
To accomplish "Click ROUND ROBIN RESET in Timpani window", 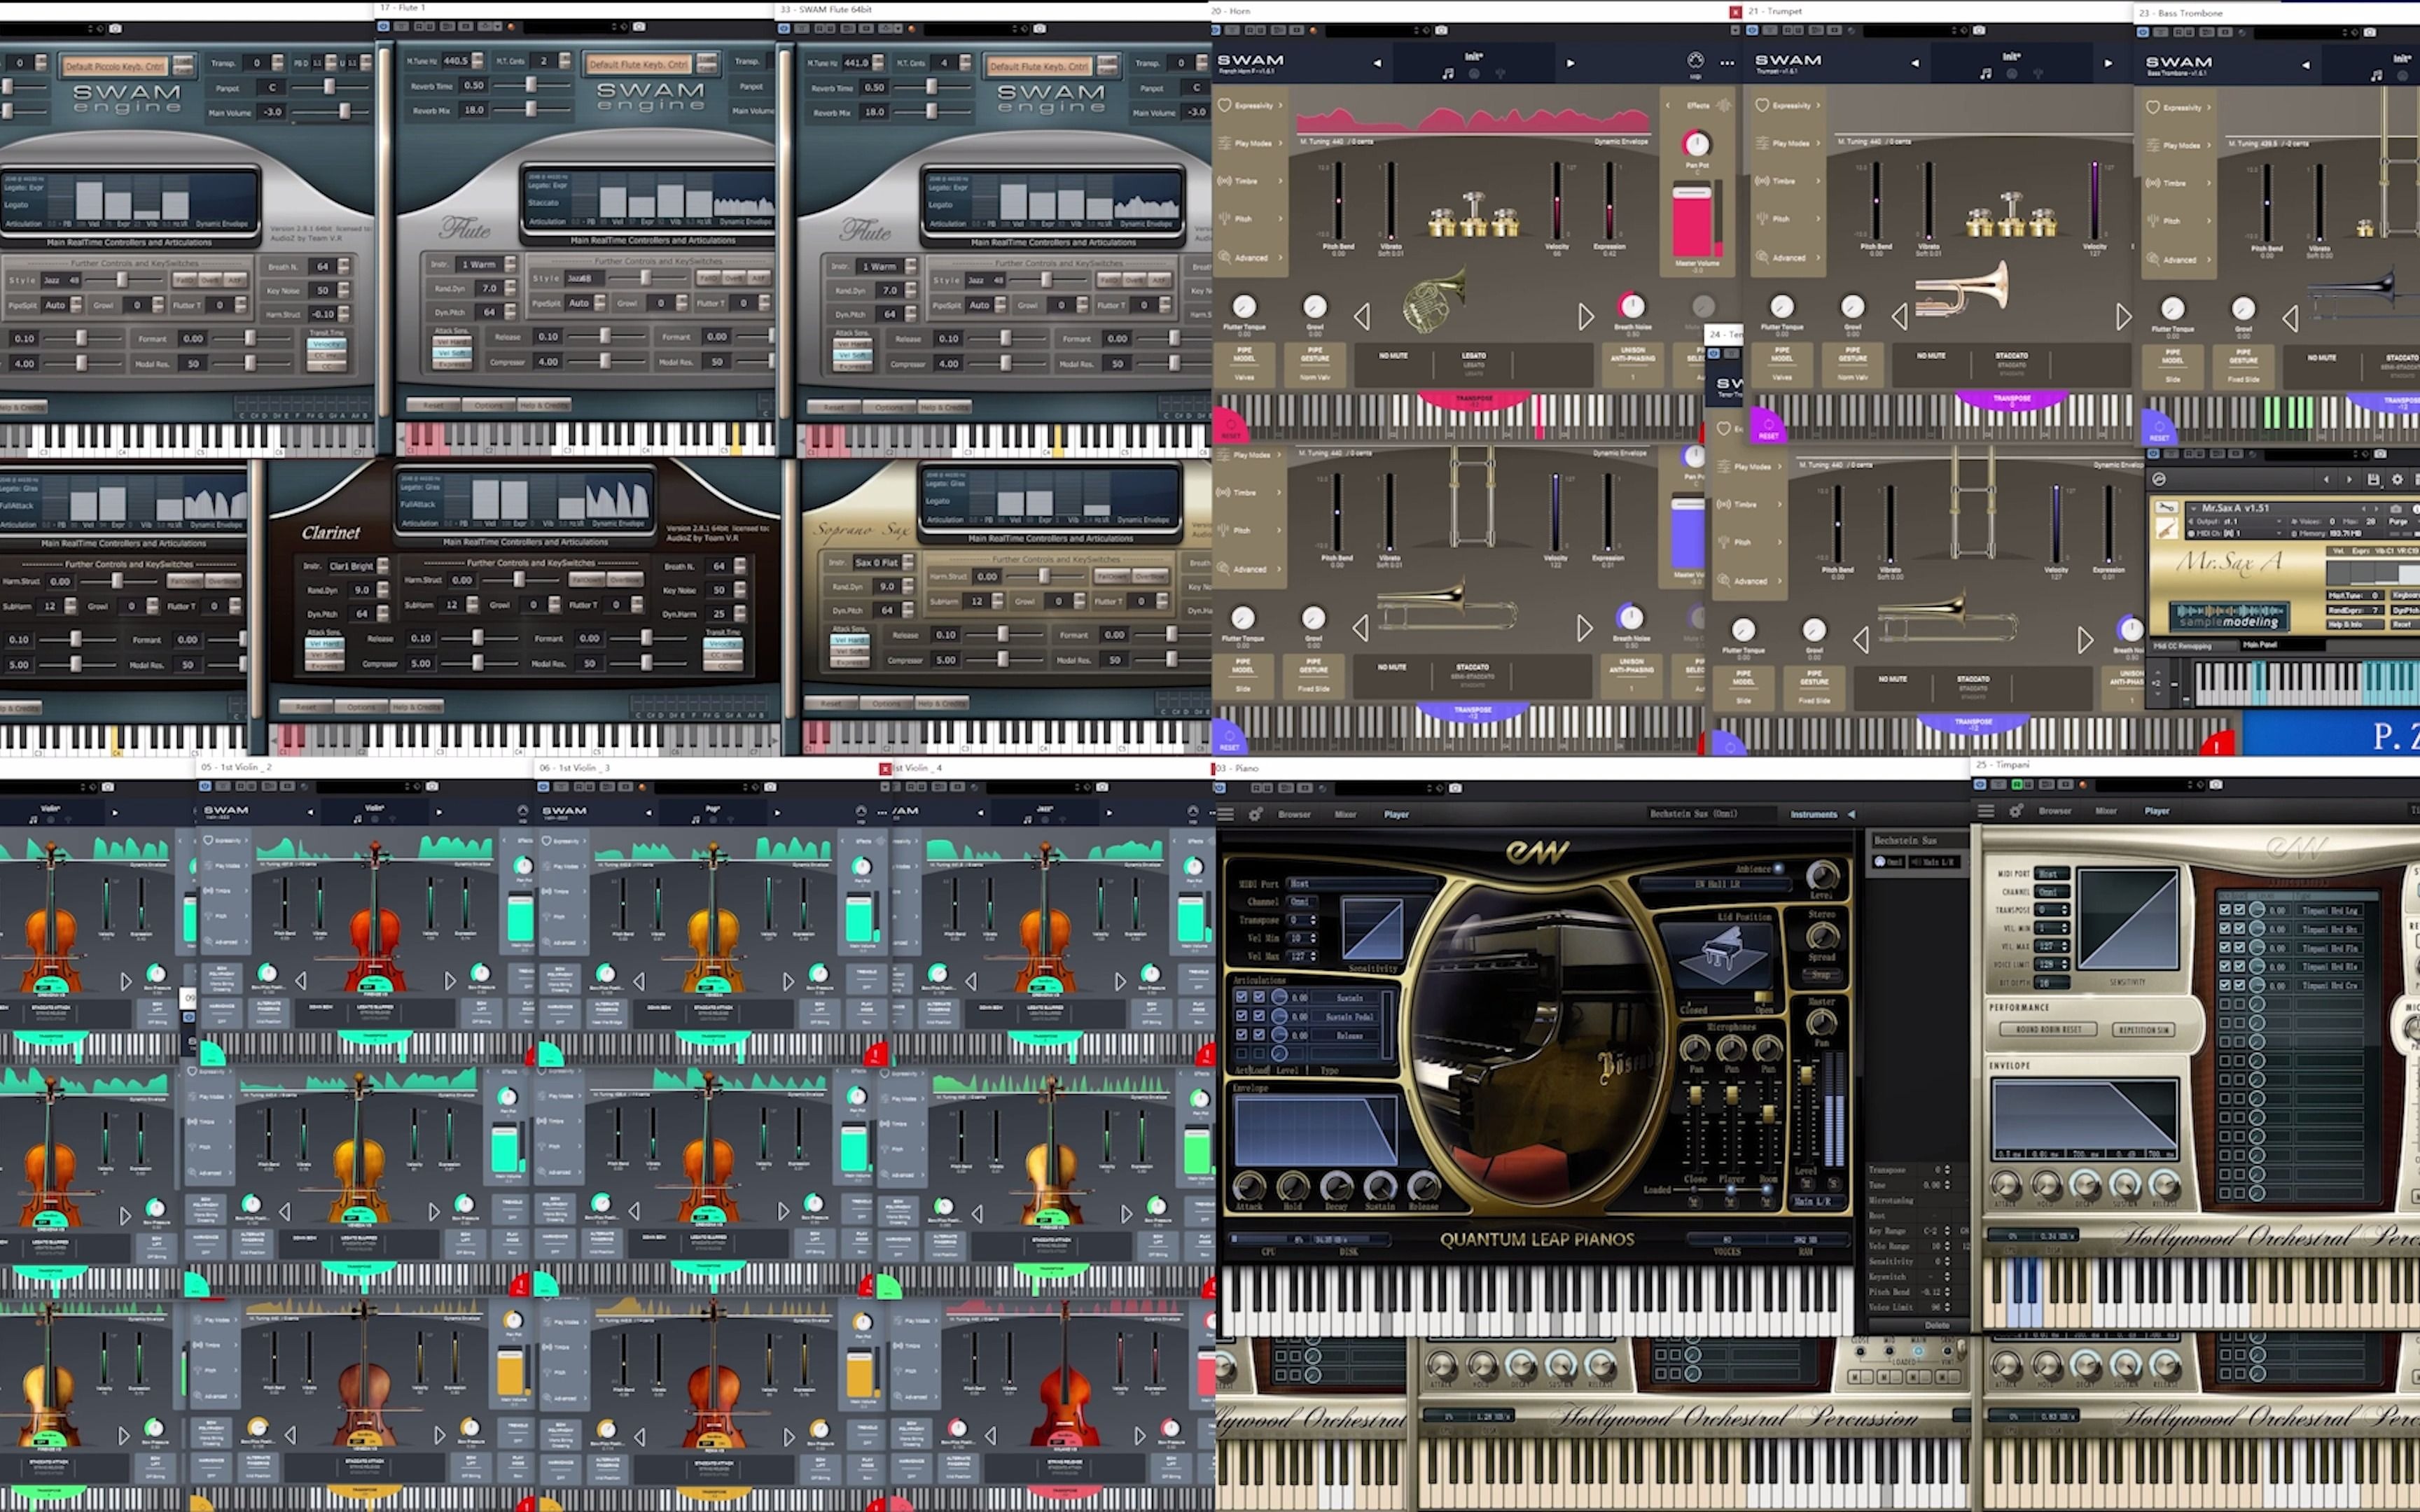I will coord(2048,1029).
